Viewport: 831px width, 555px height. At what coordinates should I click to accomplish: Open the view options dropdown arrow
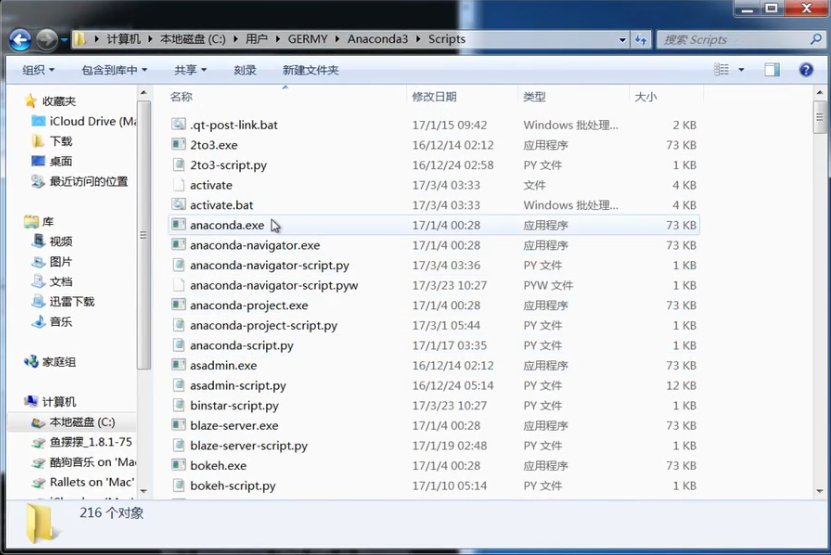(x=741, y=70)
